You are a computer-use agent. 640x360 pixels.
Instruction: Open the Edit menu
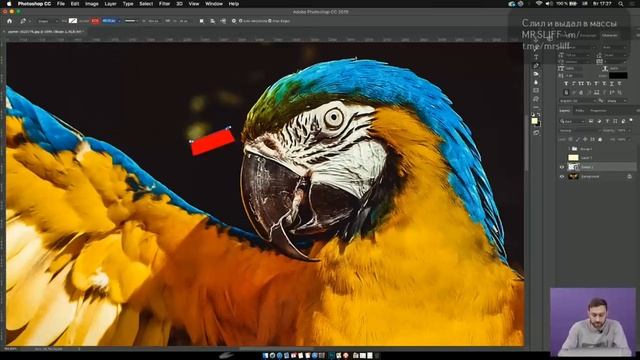click(x=75, y=4)
